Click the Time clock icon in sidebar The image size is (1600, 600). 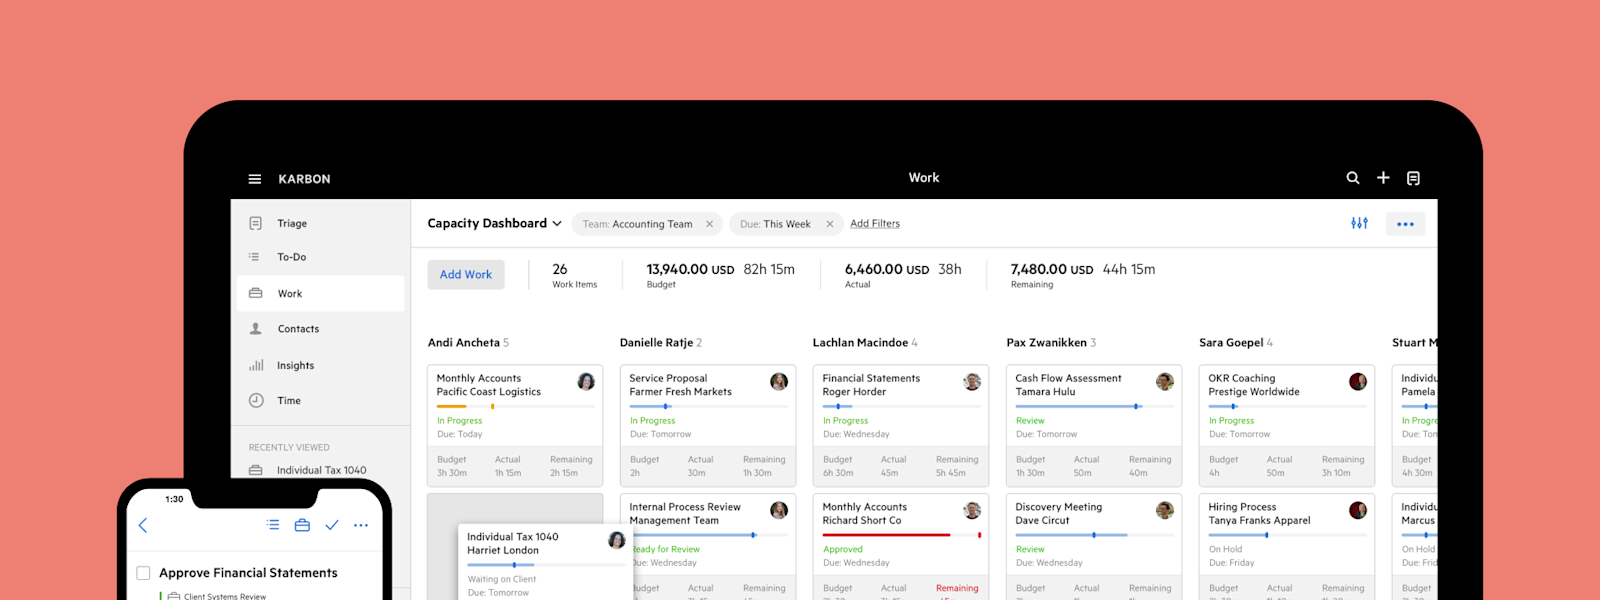(x=256, y=400)
